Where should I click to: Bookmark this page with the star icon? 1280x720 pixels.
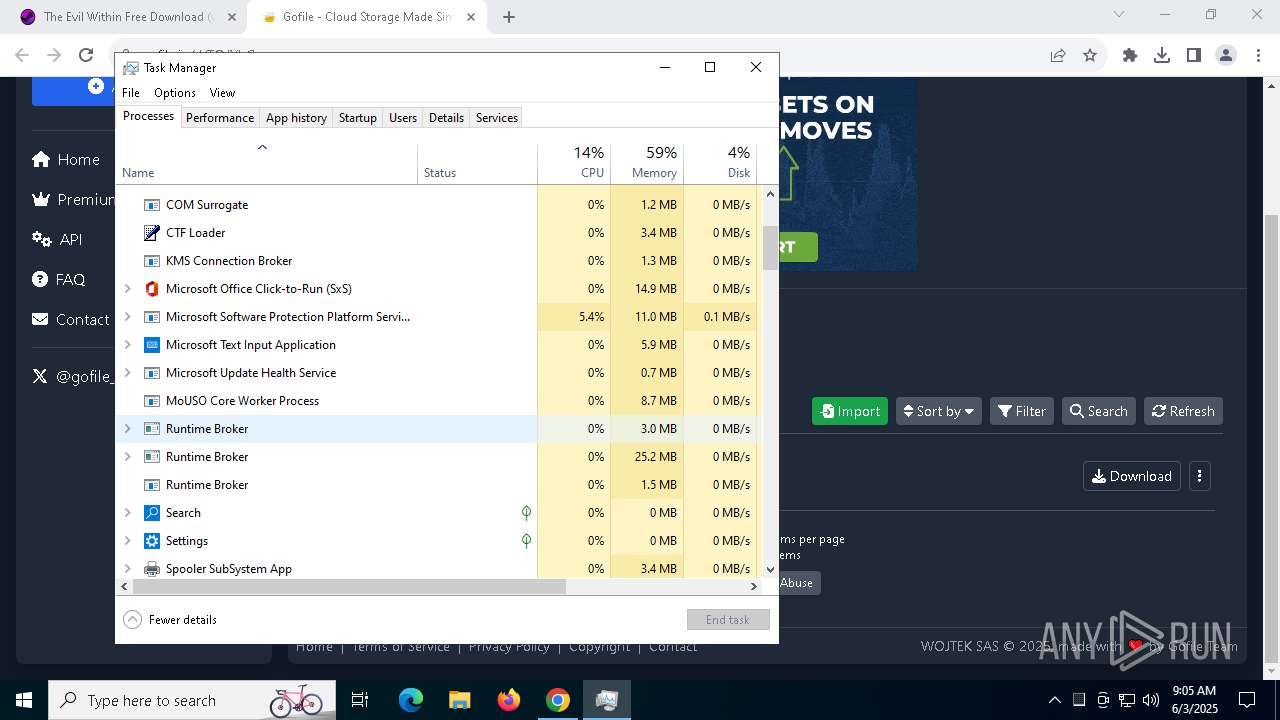coord(1090,55)
